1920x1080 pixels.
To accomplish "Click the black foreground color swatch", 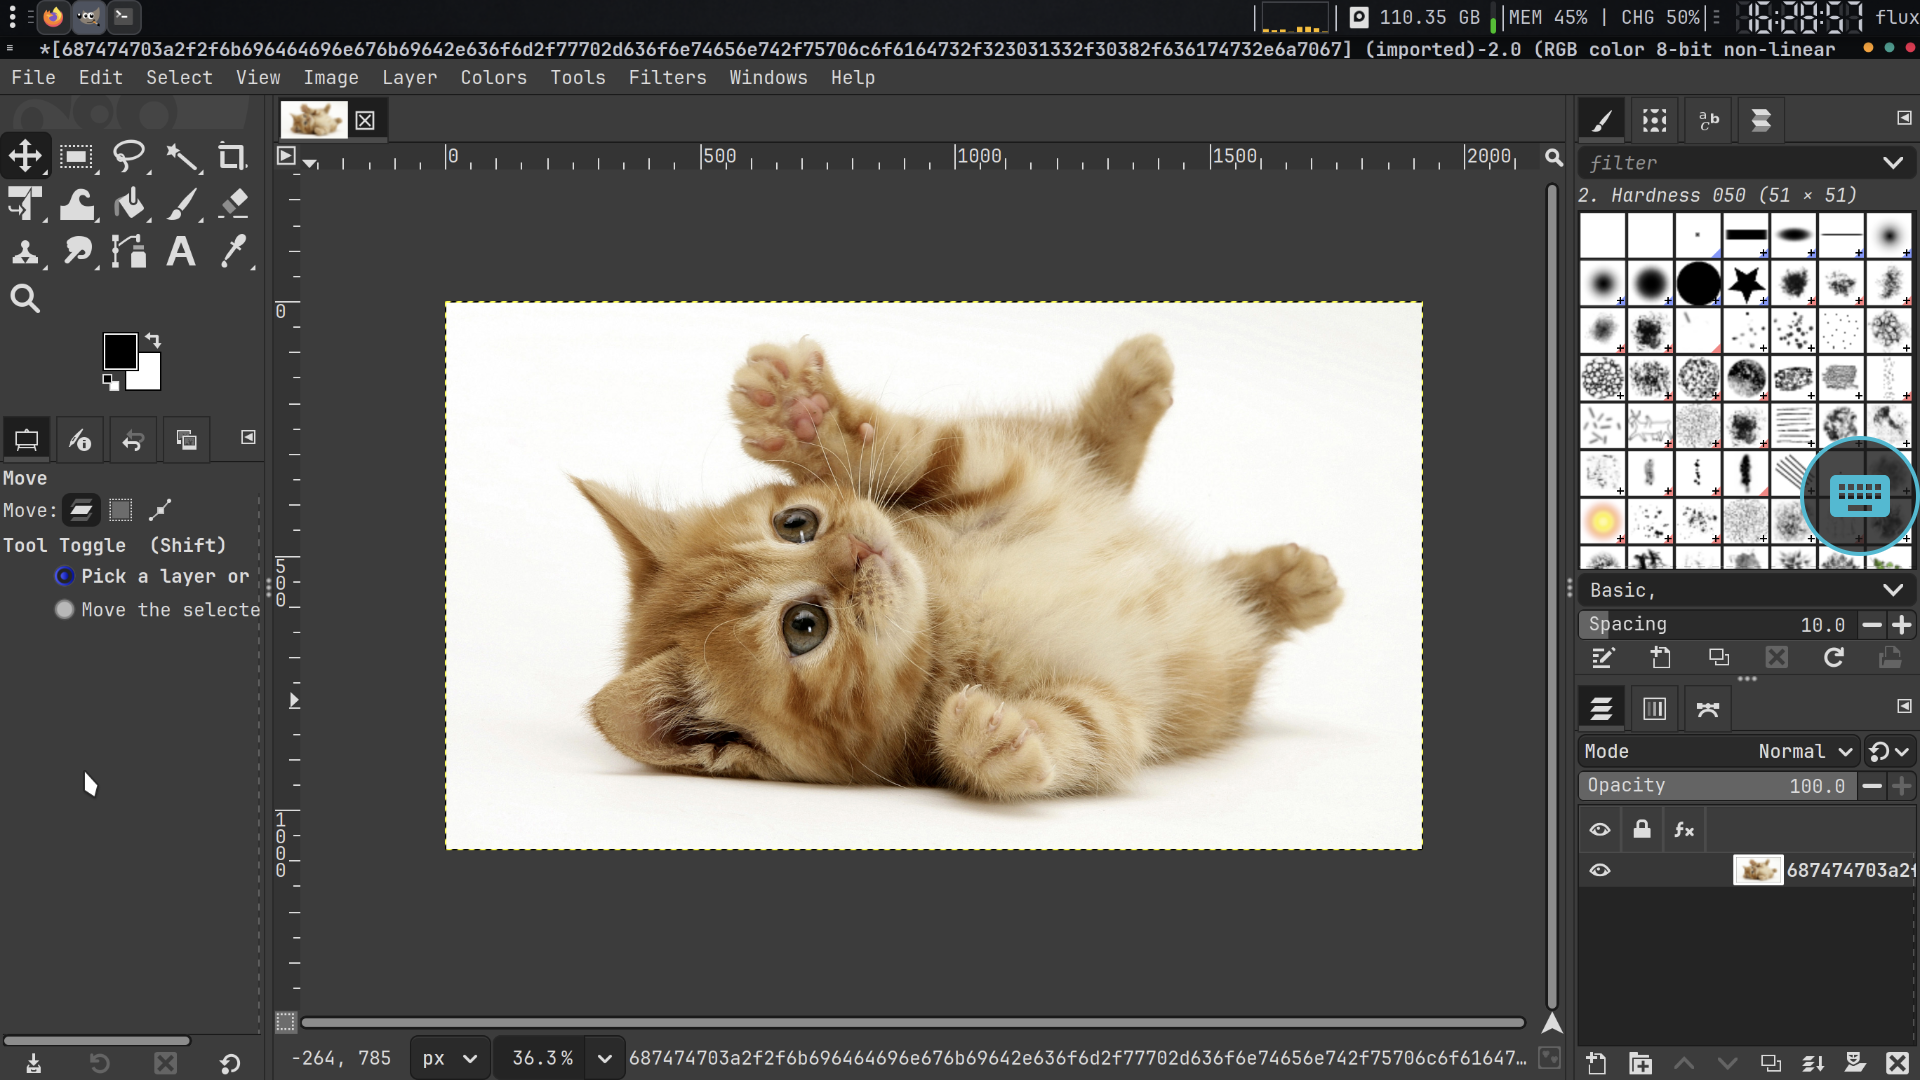I will pos(119,351).
